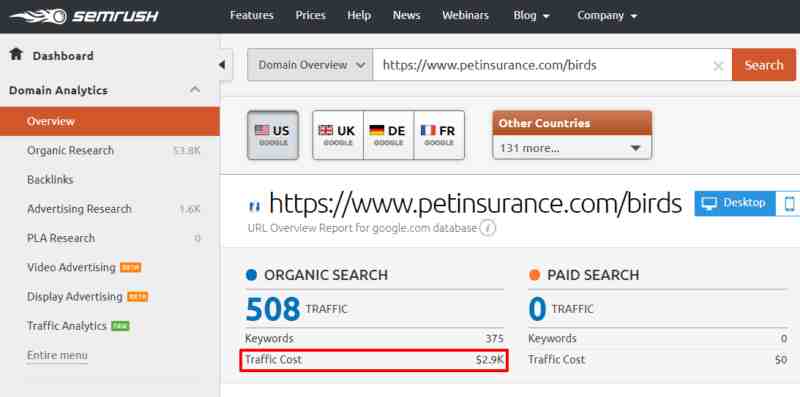Viewport: 800px width, 397px height.
Task: Open the Entire menu link
Action: pyautogui.click(x=57, y=355)
